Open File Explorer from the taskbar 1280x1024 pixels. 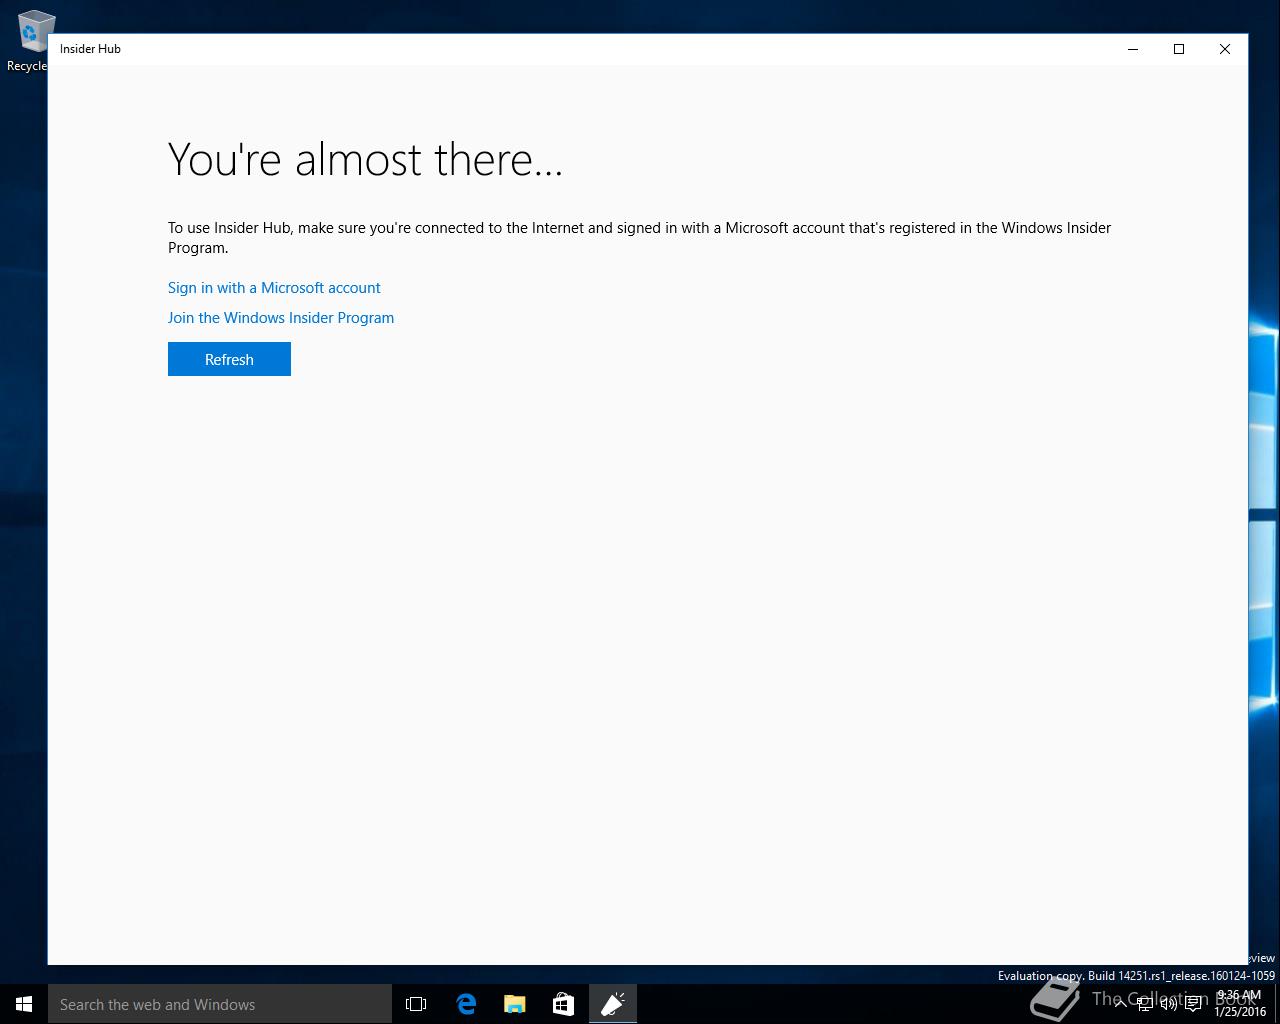point(515,1004)
